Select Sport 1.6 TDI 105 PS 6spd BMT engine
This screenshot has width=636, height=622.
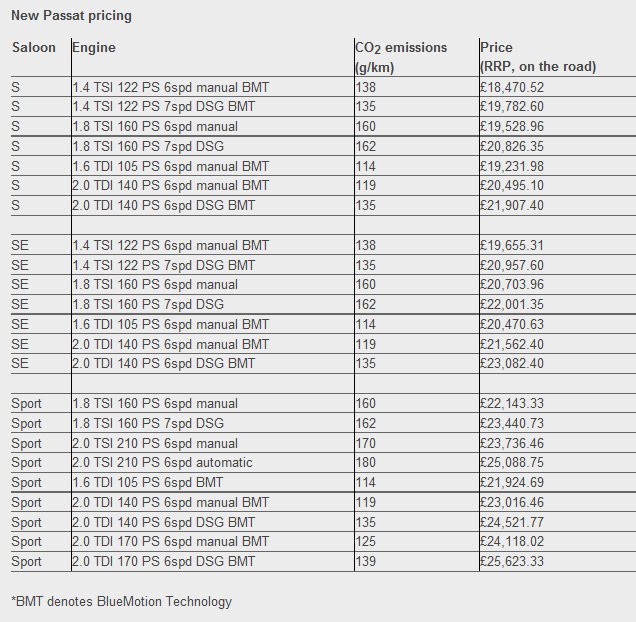pyautogui.click(x=148, y=482)
